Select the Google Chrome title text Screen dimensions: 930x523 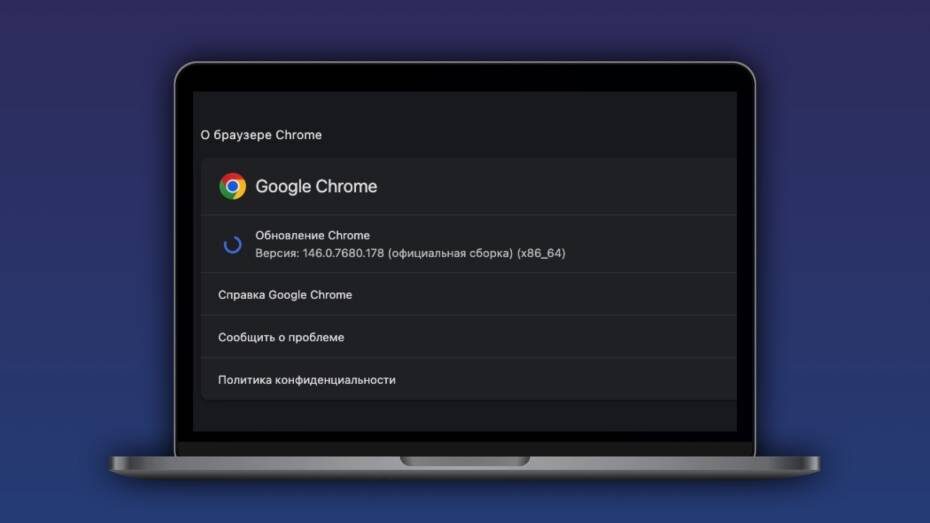coord(316,186)
